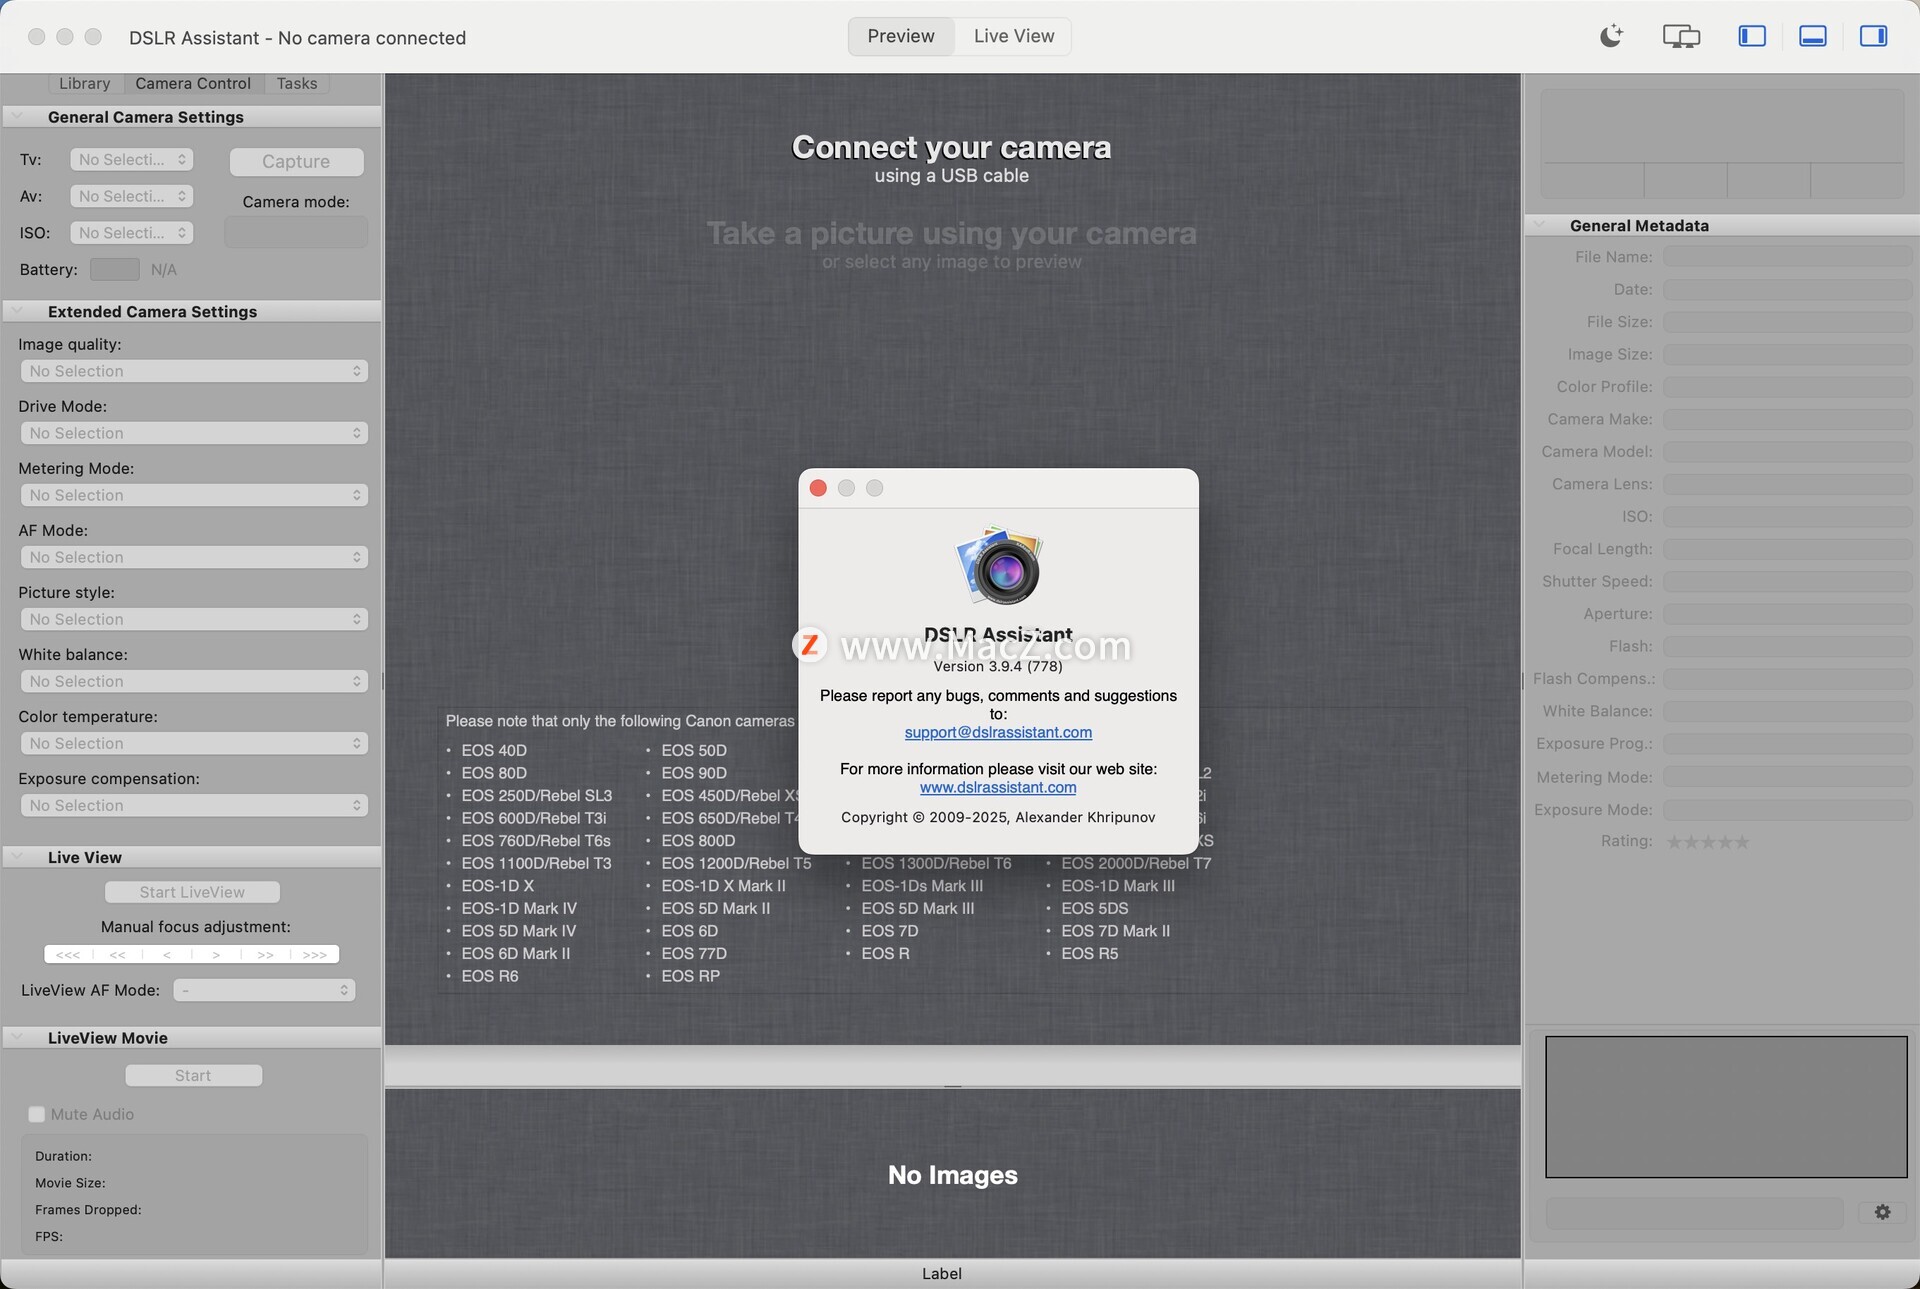The image size is (1920, 1289).
Task: Select the Live View segment
Action: 1014,36
